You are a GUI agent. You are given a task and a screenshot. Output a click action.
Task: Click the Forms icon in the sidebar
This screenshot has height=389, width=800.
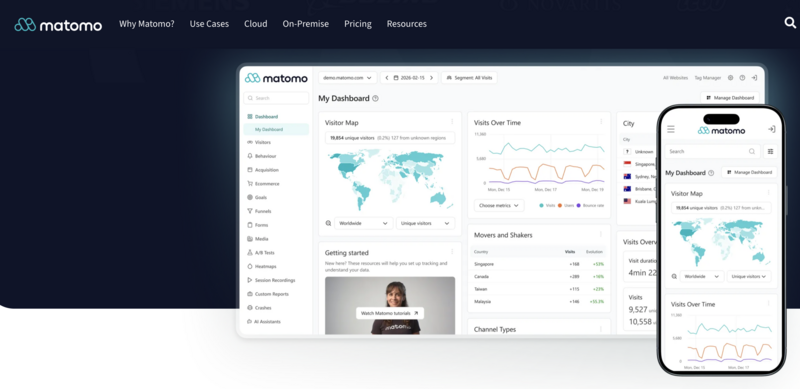click(x=249, y=225)
